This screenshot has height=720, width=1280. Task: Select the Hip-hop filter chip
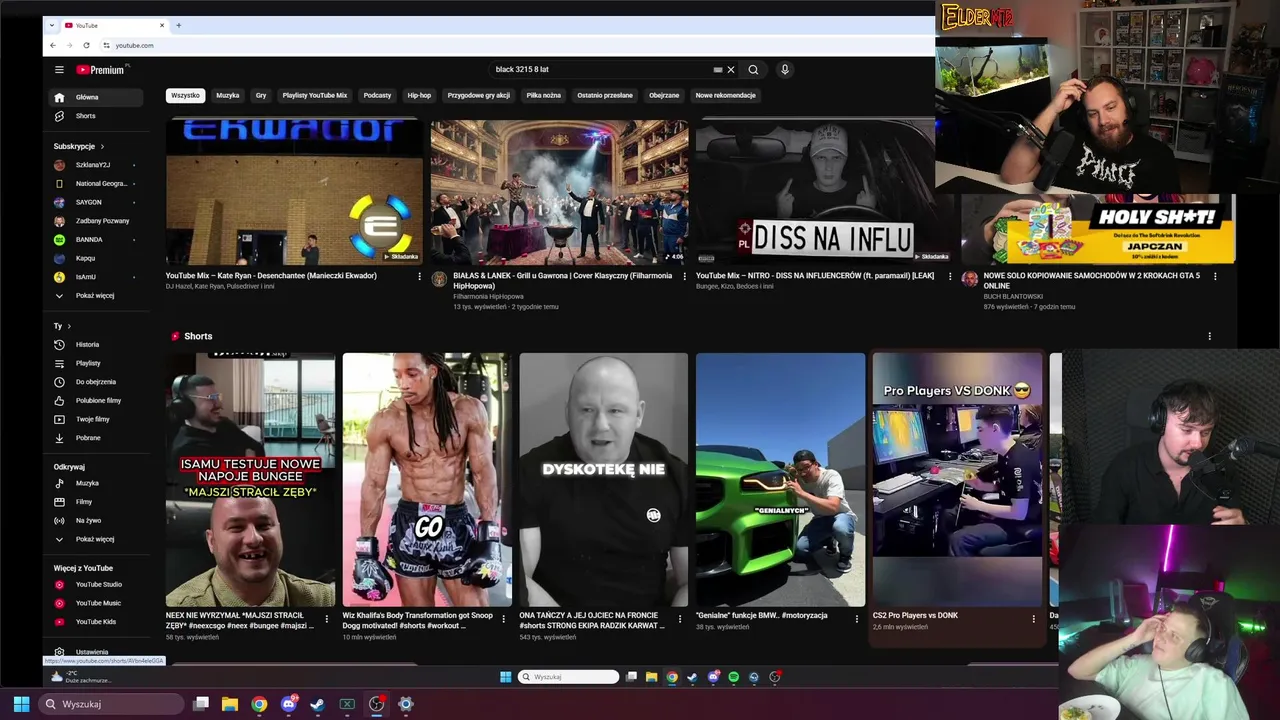pos(419,95)
